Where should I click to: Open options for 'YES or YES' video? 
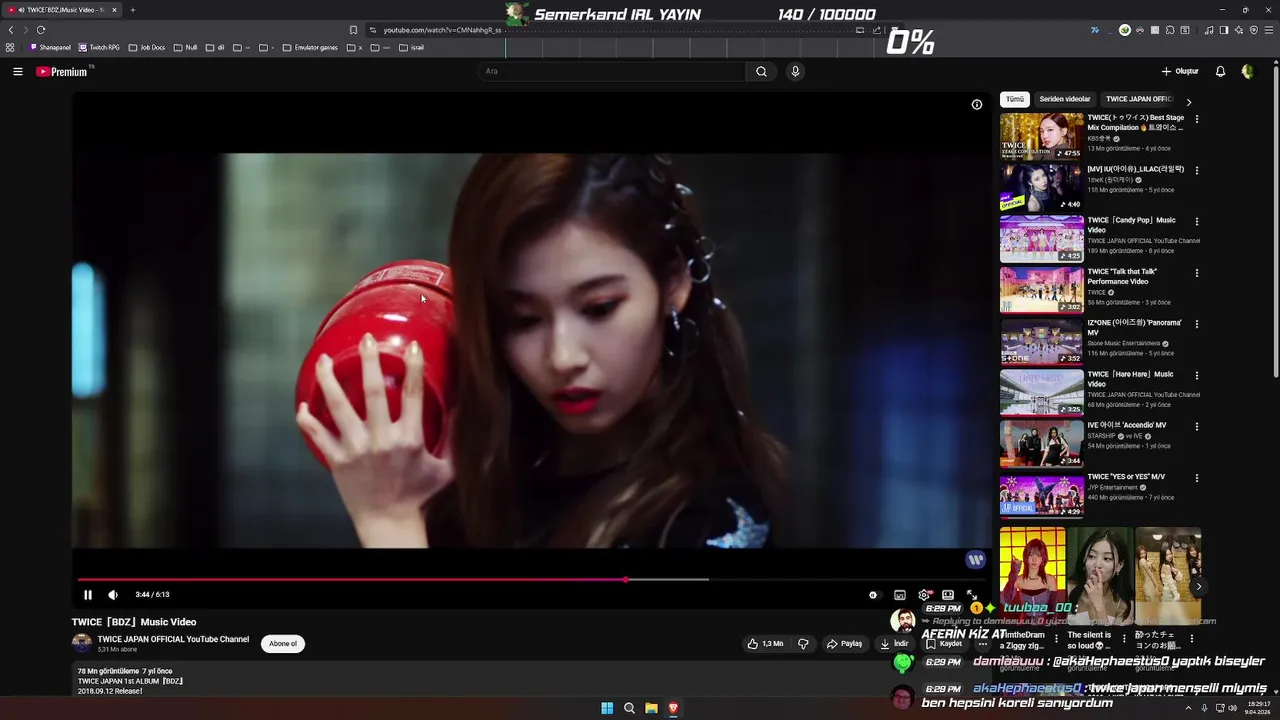pos(1197,478)
